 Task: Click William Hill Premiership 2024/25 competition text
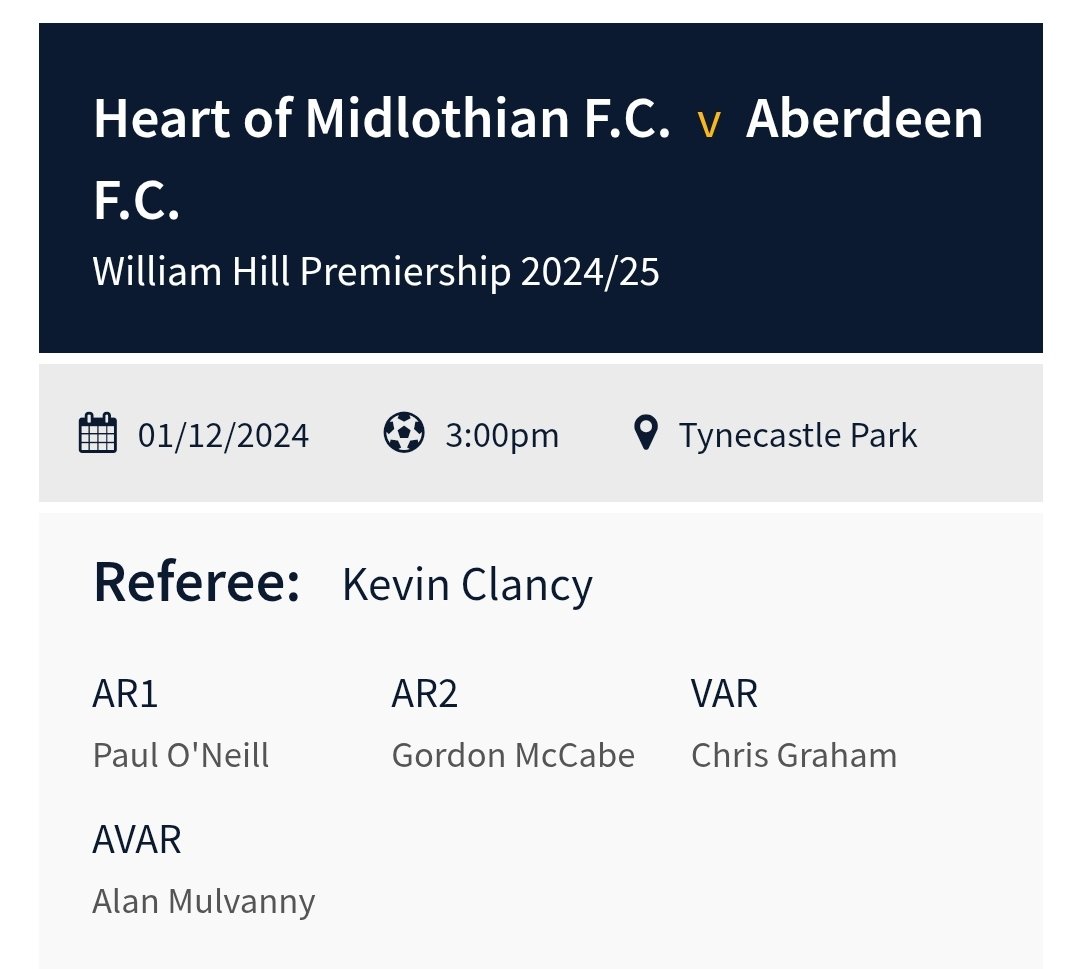pos(376,271)
